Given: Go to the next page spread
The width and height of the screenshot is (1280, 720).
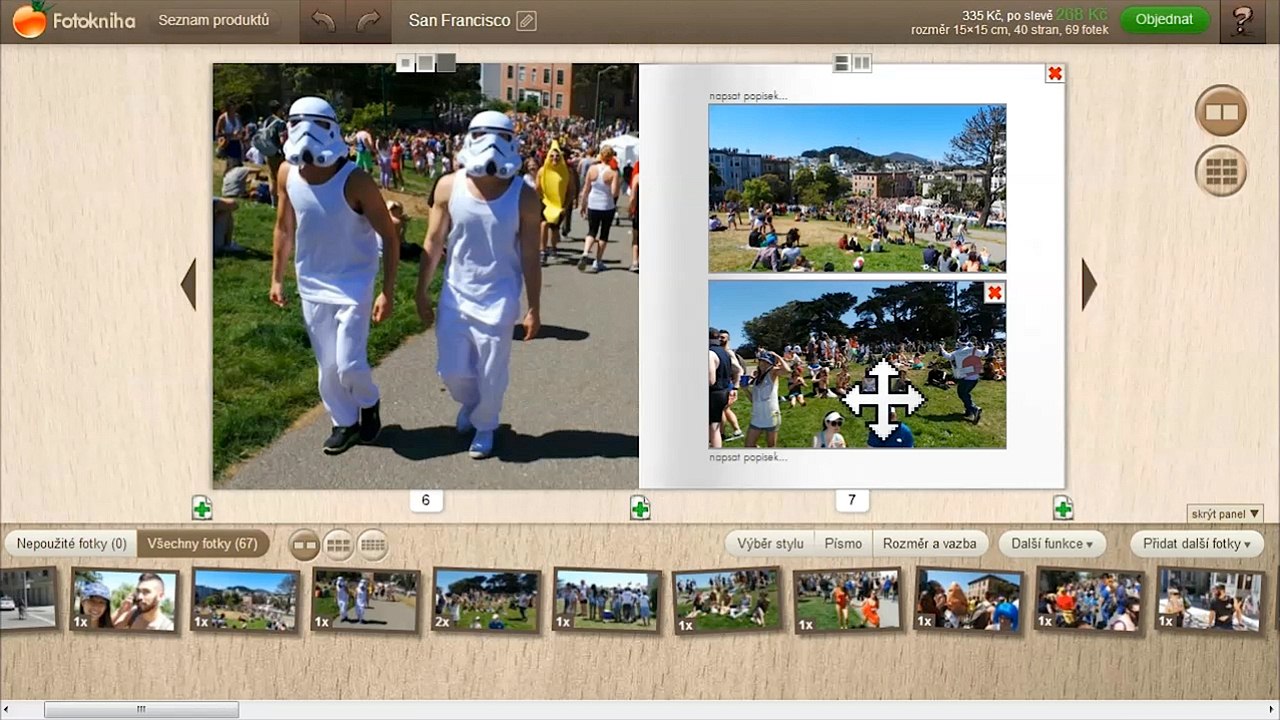Looking at the screenshot, I should pos(1089,284).
